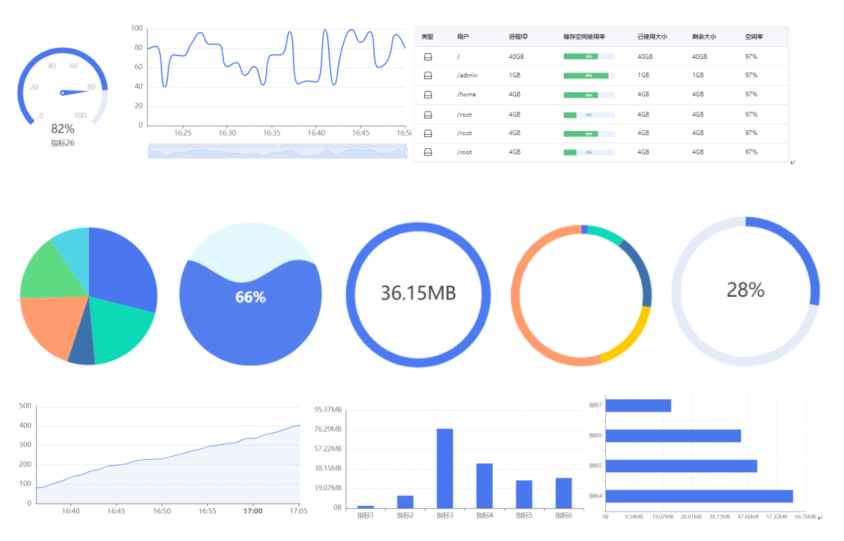
Task: Select the "/admin" user cell
Action: pyautogui.click(x=467, y=75)
